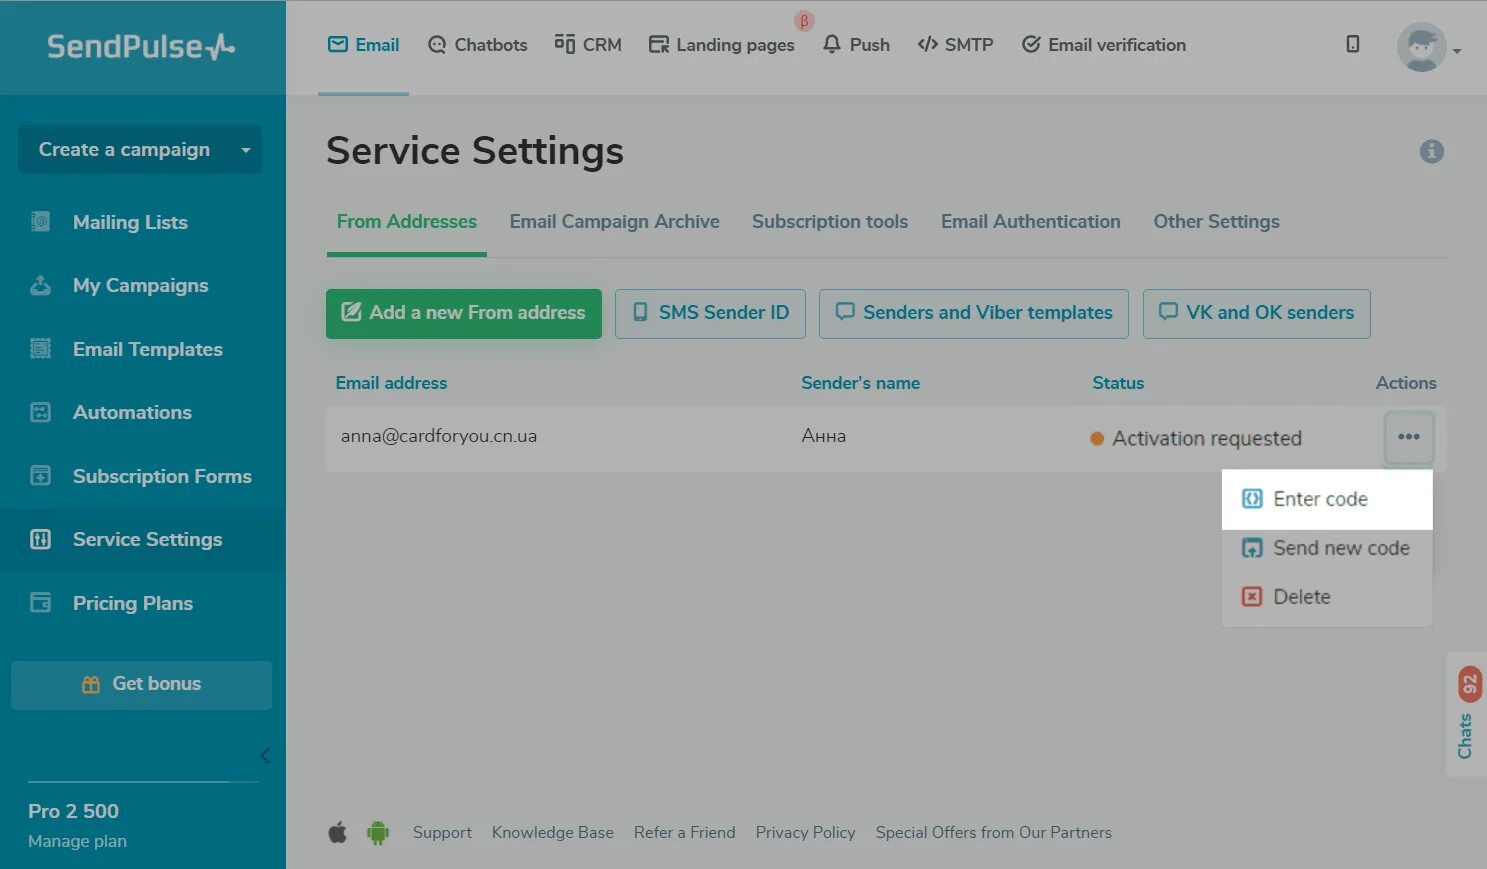Open the Knowledge Base footer link
The height and width of the screenshot is (869, 1487).
point(553,833)
